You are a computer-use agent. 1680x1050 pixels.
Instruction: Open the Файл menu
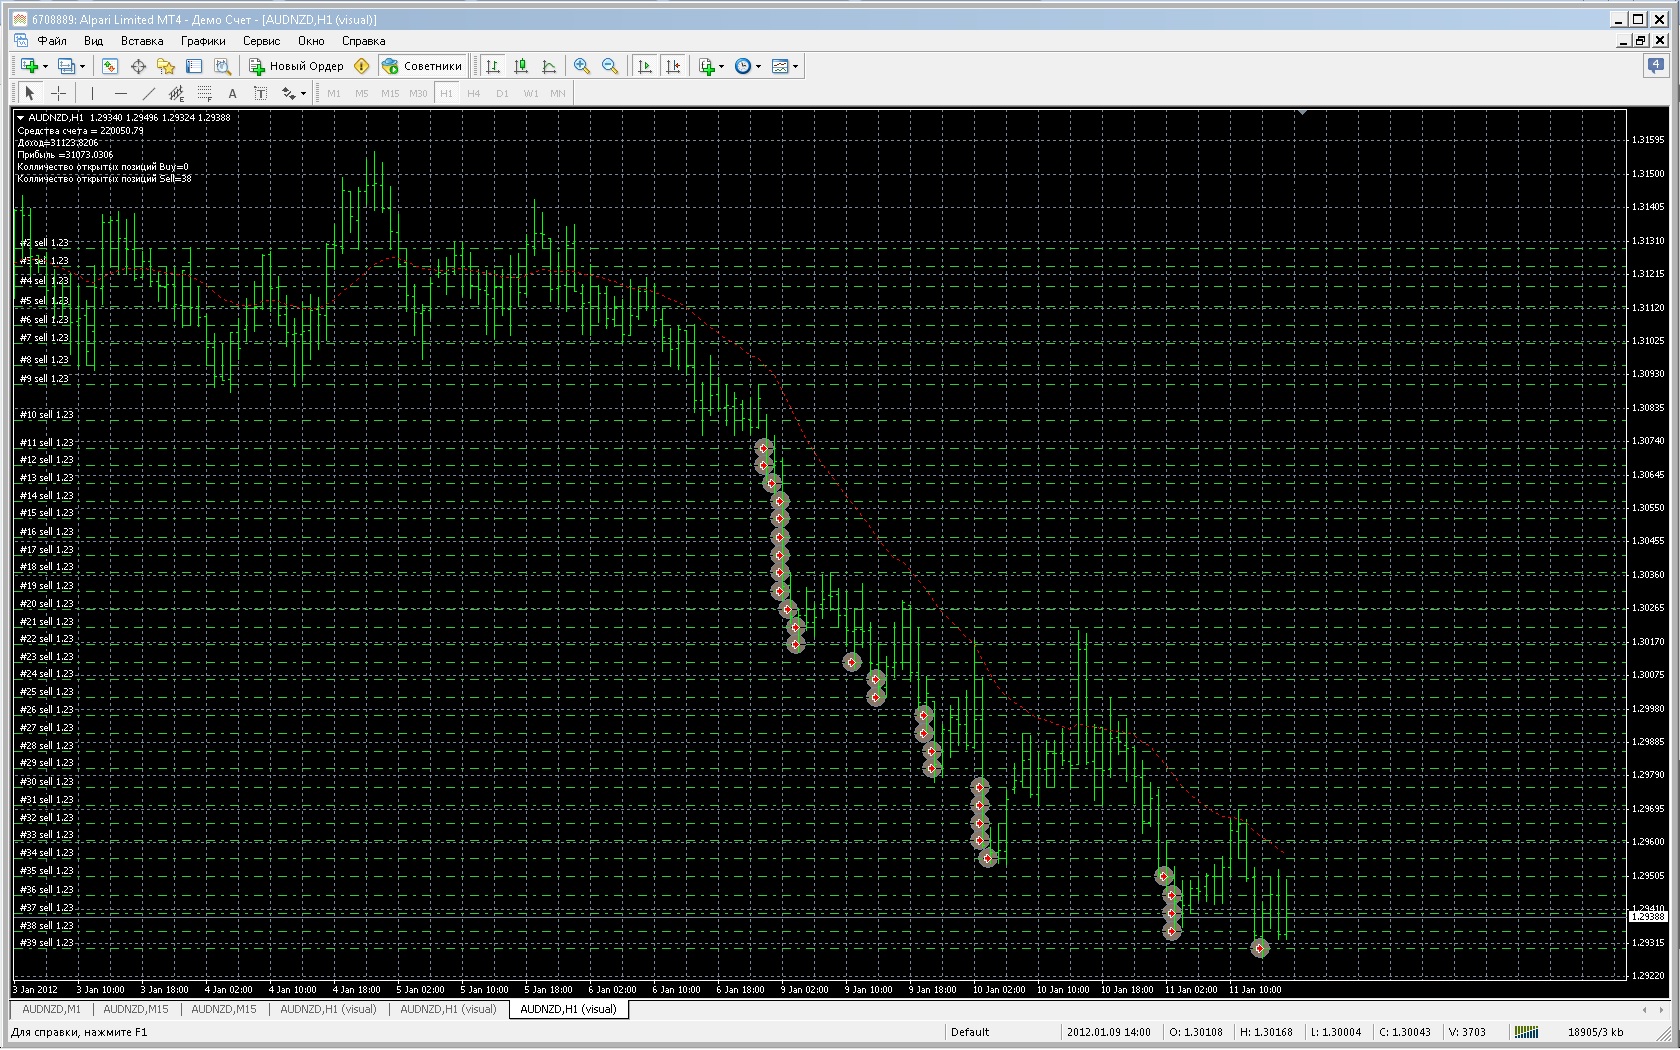52,41
